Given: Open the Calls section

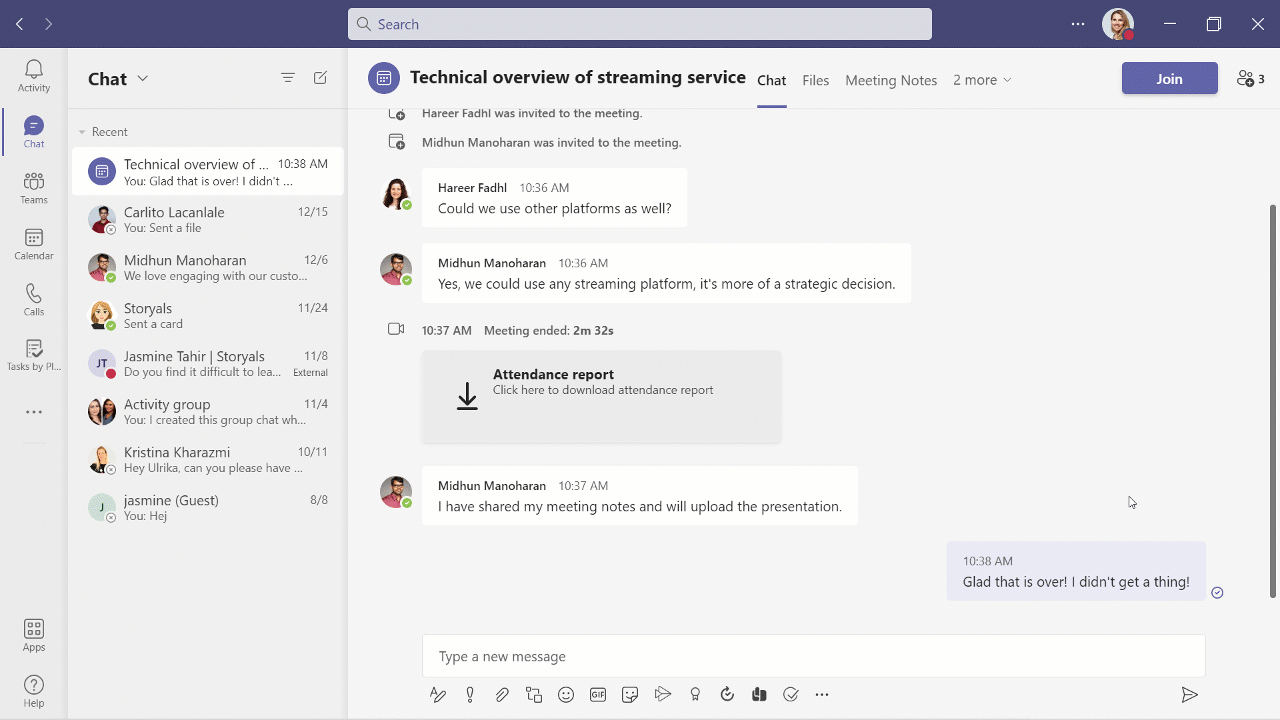Looking at the screenshot, I should click(33, 298).
